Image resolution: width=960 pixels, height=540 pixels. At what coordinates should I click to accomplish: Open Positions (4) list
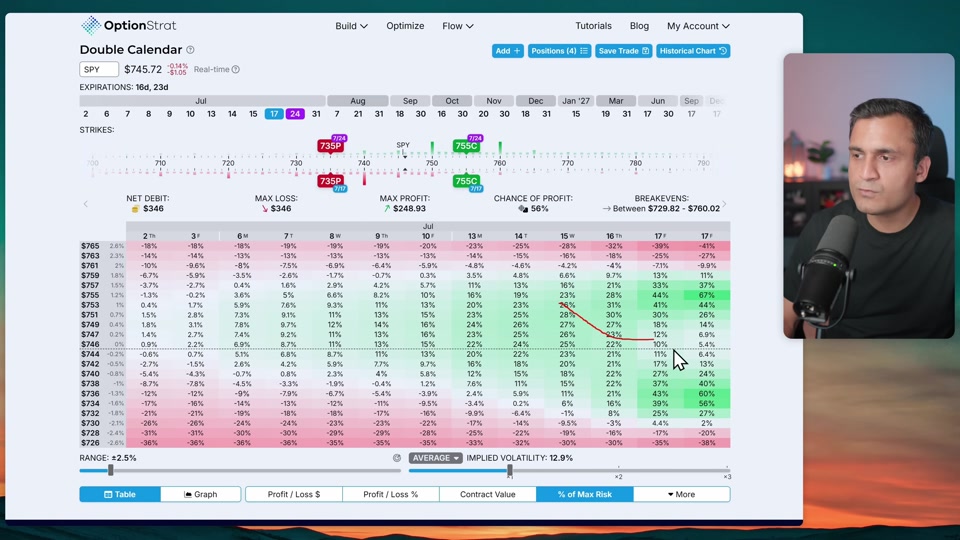pyautogui.click(x=560, y=51)
